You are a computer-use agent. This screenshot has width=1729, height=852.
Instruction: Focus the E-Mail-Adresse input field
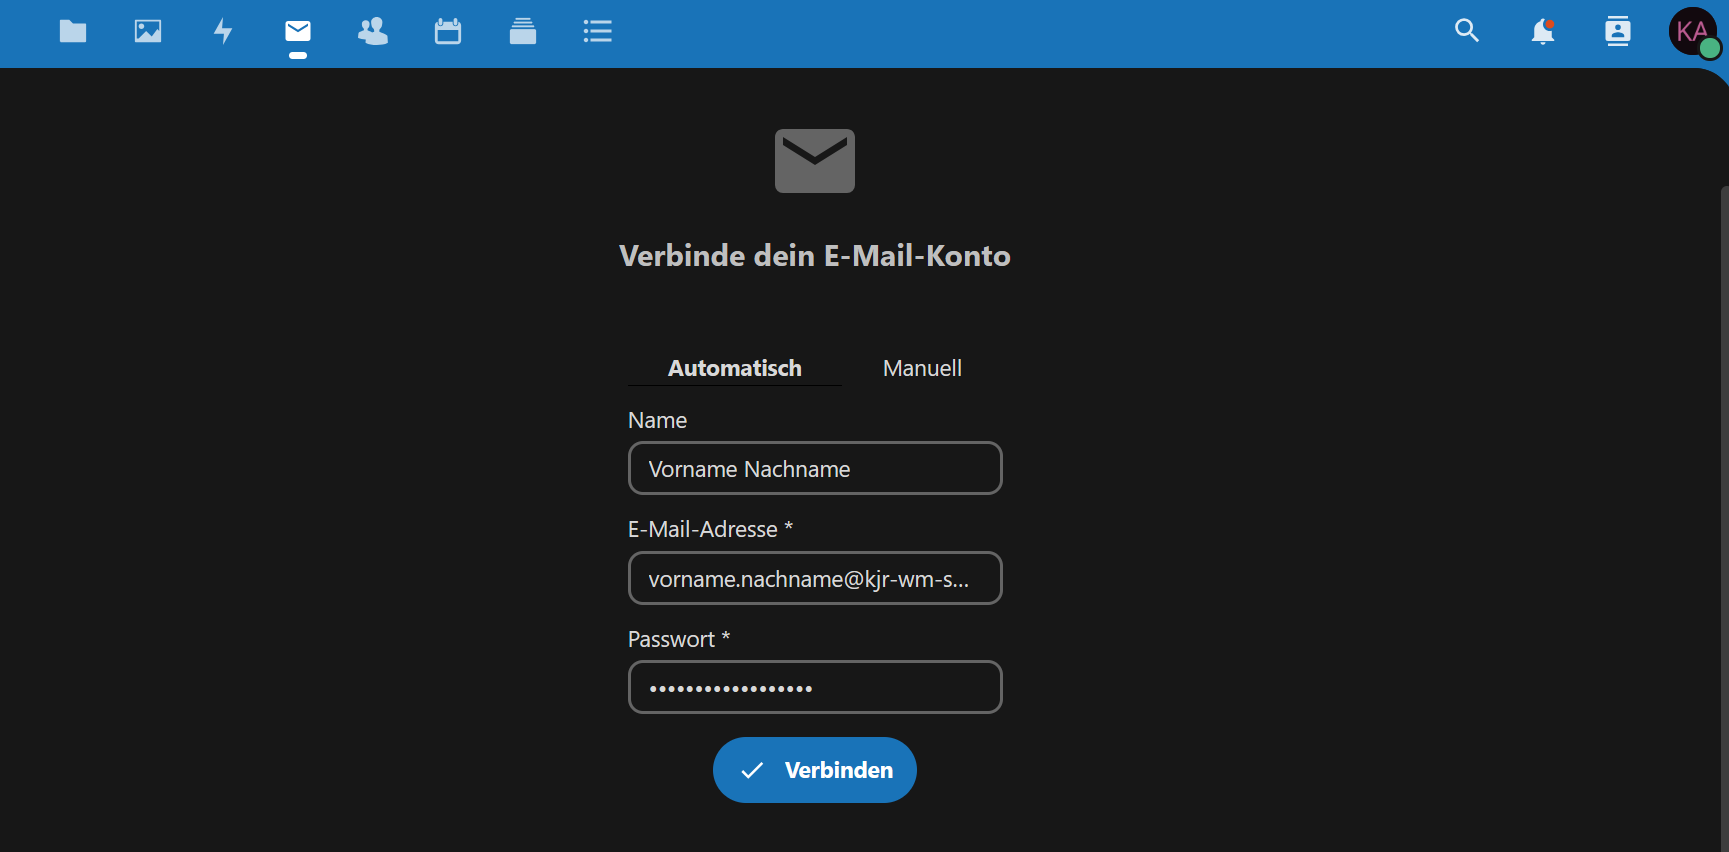pos(815,579)
